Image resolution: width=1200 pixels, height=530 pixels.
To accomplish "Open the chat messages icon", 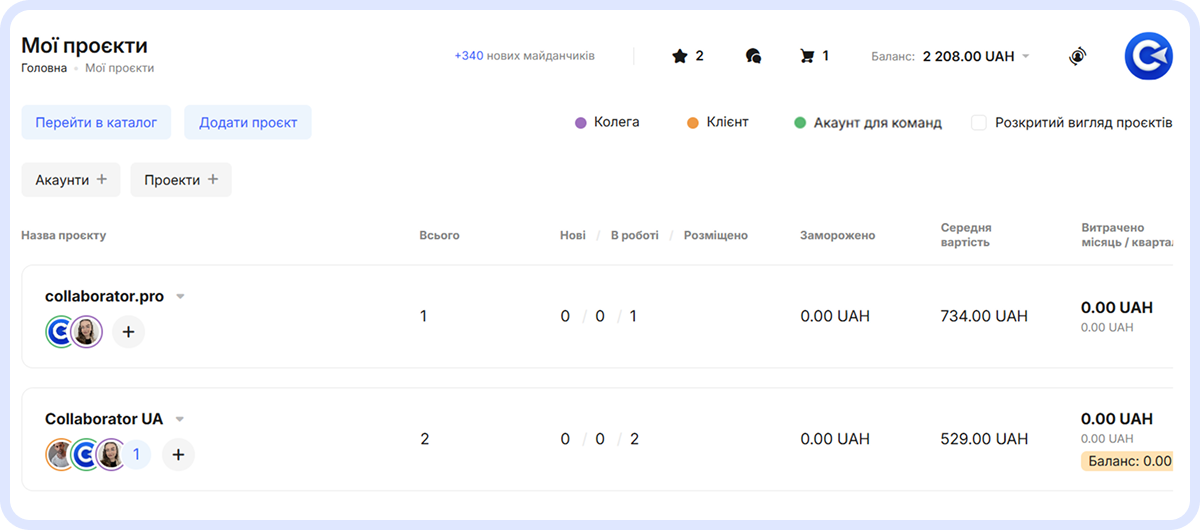I will click(754, 56).
